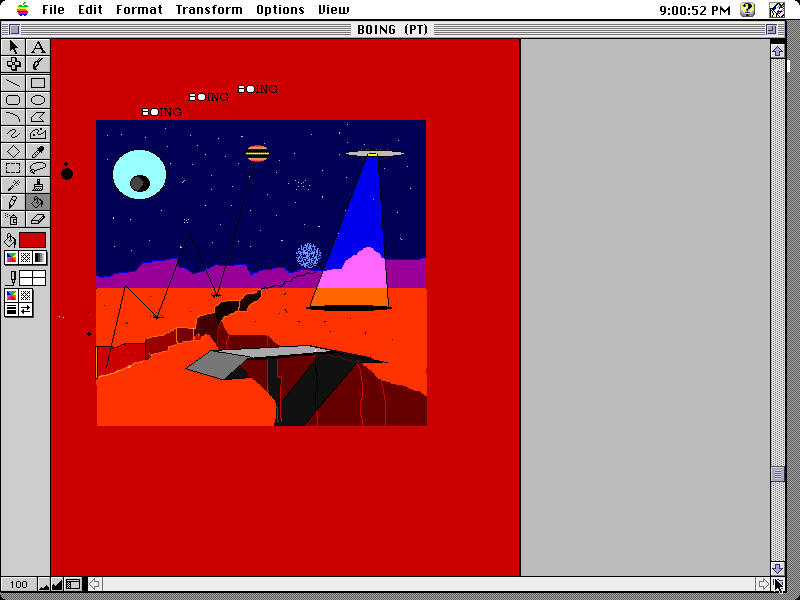Click the flying saucer in the painting
Image resolution: width=800 pixels, height=600 pixels.
point(374,153)
